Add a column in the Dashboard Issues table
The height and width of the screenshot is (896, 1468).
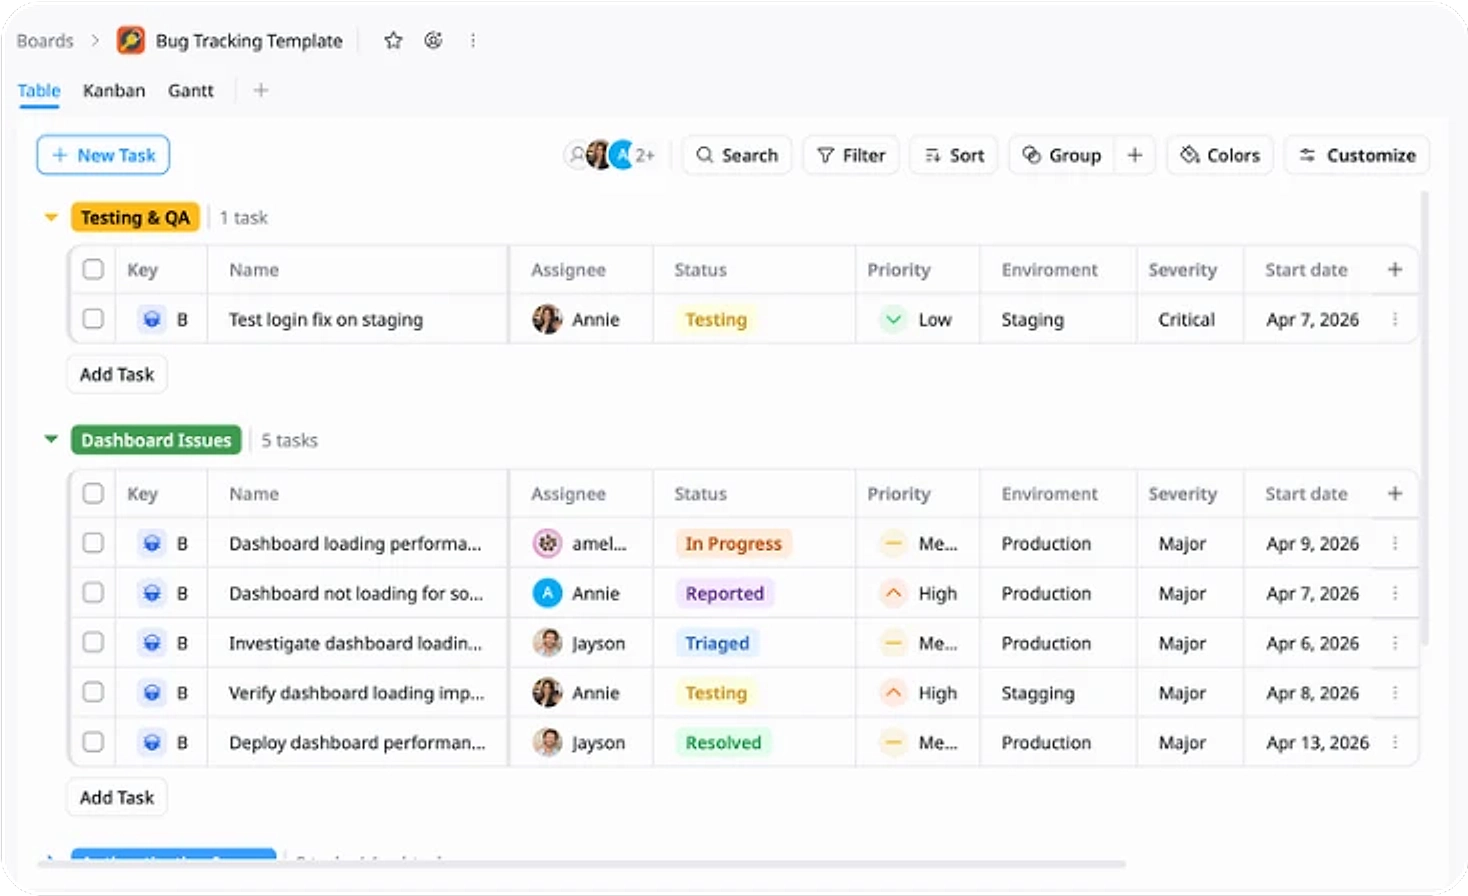(1395, 493)
